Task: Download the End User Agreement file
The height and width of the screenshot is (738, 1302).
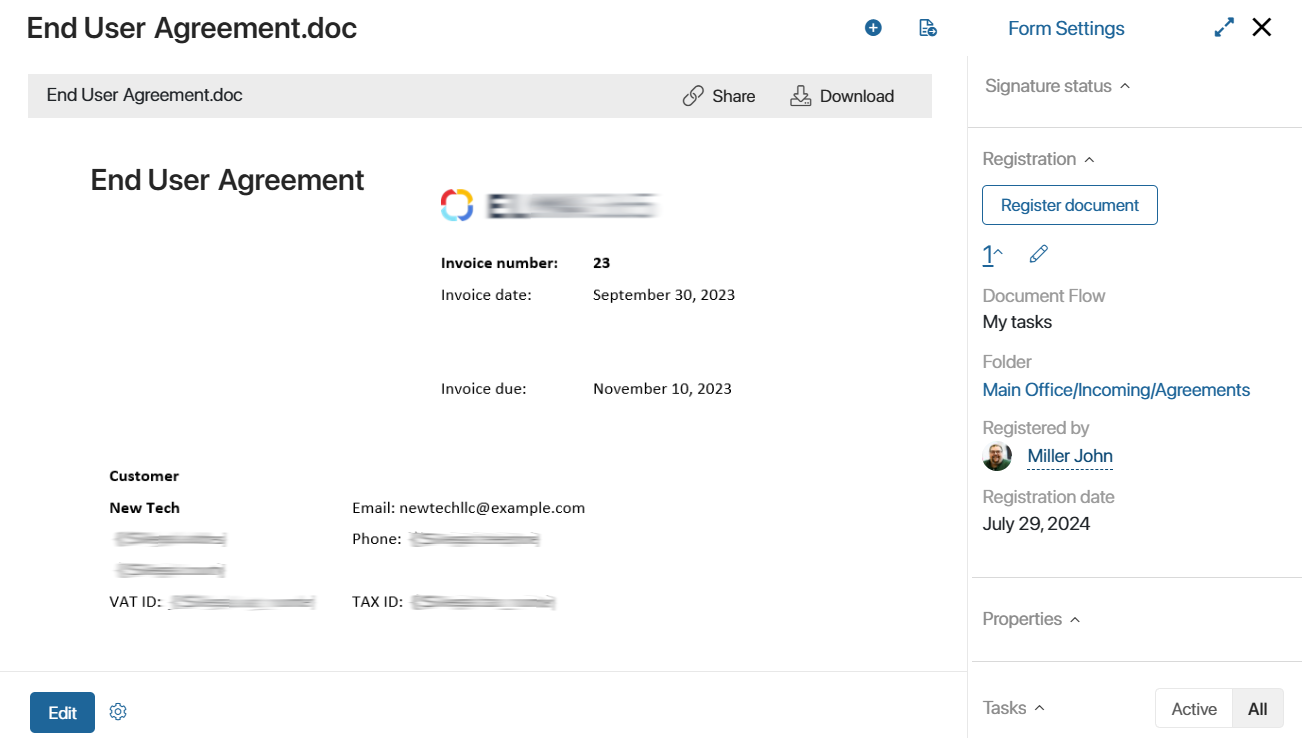Action: 842,96
